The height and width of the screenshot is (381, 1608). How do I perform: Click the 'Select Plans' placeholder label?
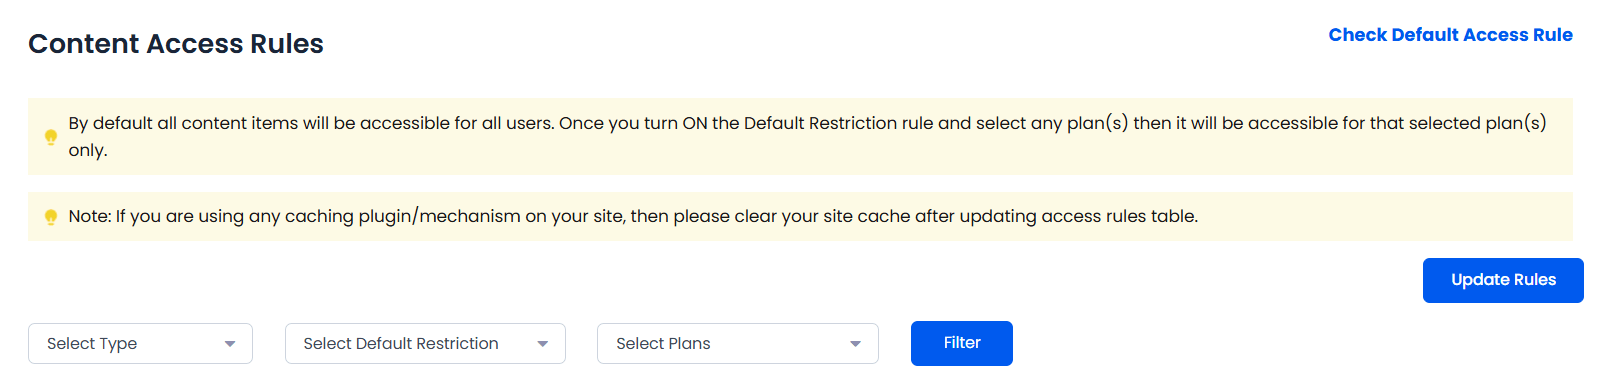click(x=663, y=344)
